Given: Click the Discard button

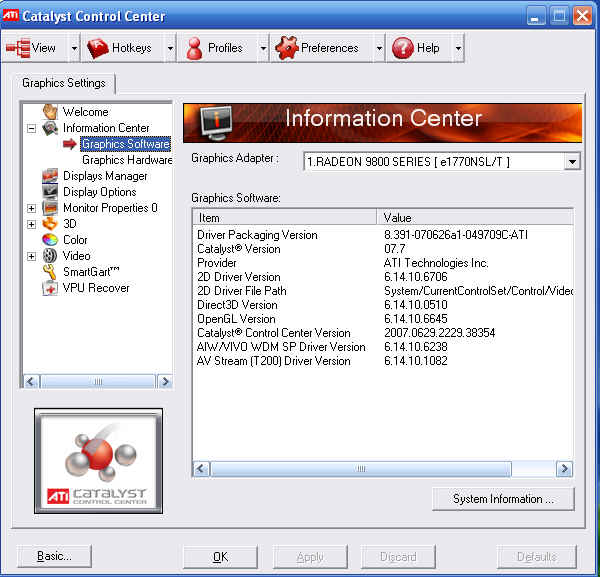Looking at the screenshot, I should pos(398,557).
